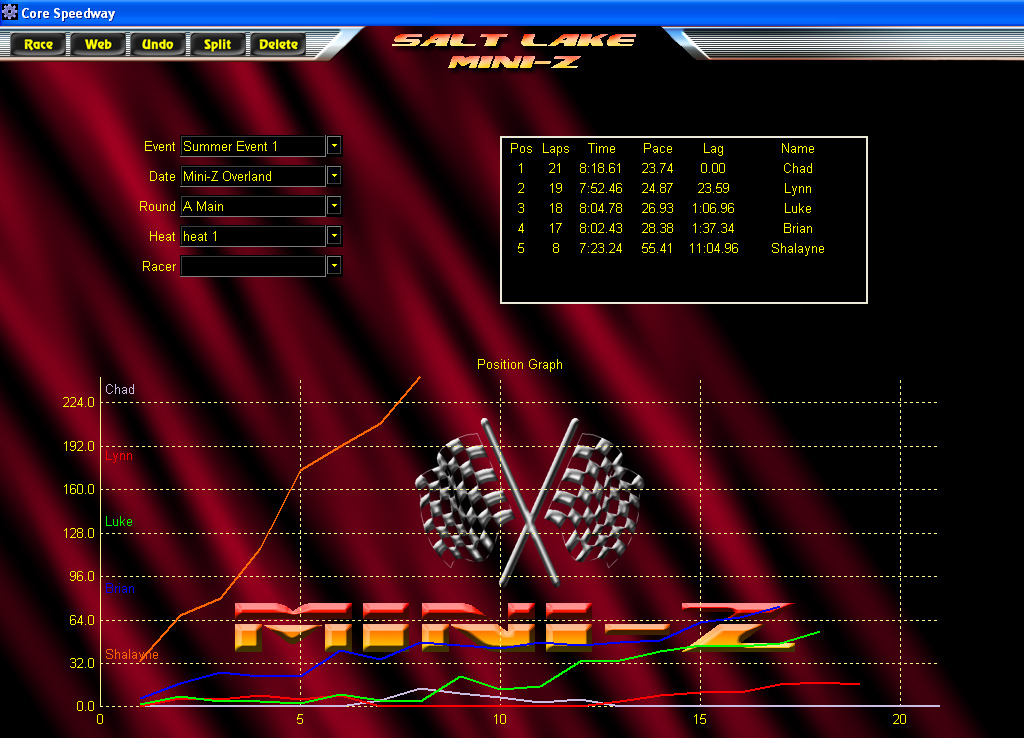Viewport: 1024px width, 738px height.
Task: Select Luke in the results table
Action: coord(797,208)
